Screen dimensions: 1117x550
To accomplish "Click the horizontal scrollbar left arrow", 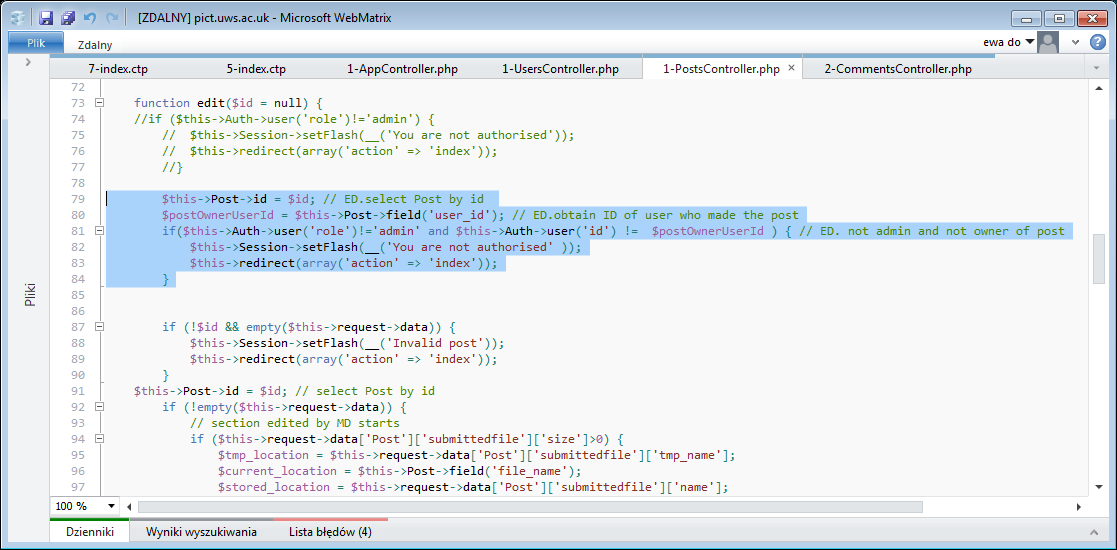I will point(129,507).
